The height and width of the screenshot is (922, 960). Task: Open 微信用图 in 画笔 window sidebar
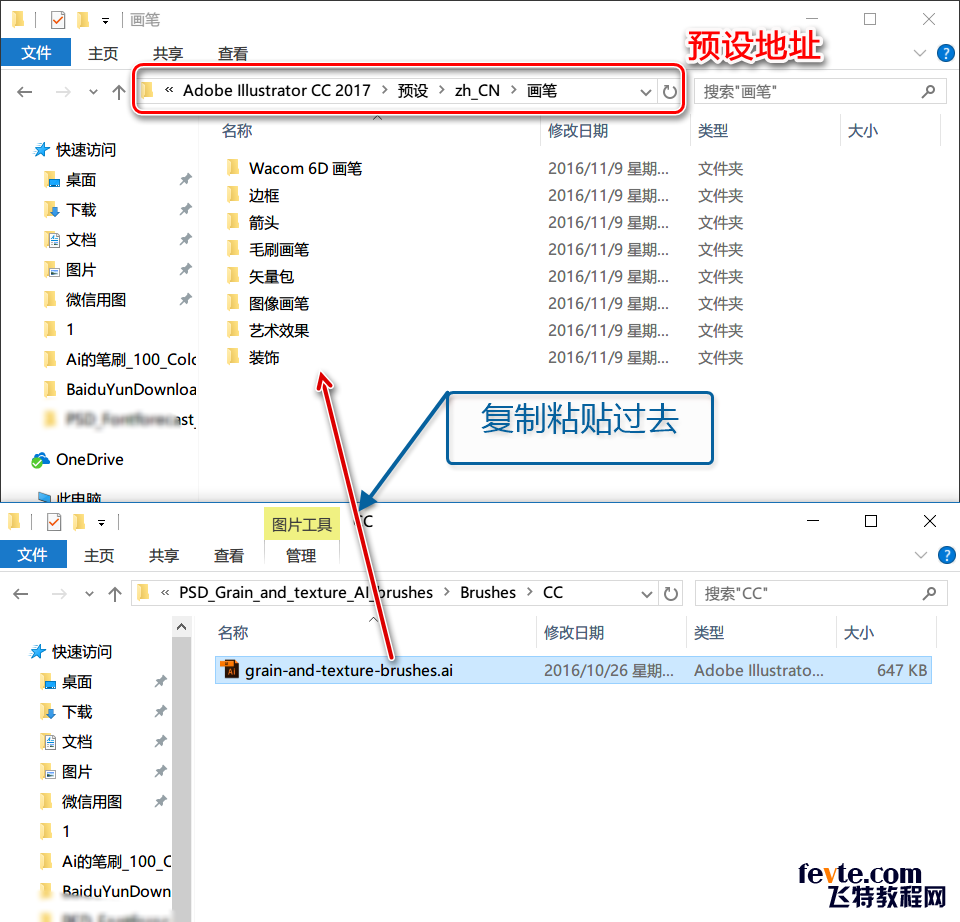(x=96, y=300)
